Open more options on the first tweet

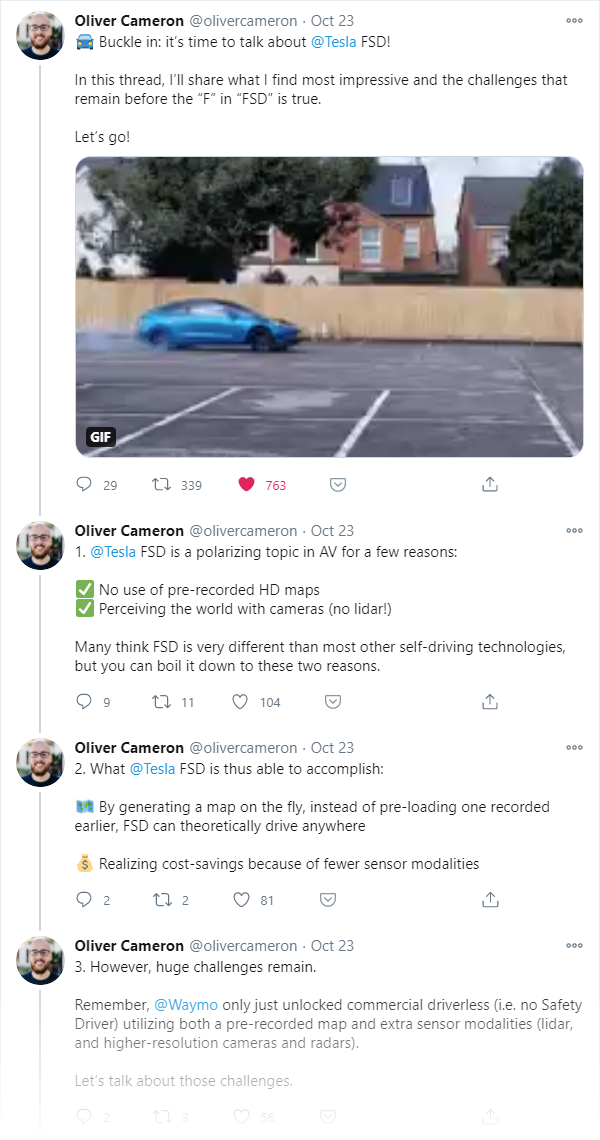[575, 21]
